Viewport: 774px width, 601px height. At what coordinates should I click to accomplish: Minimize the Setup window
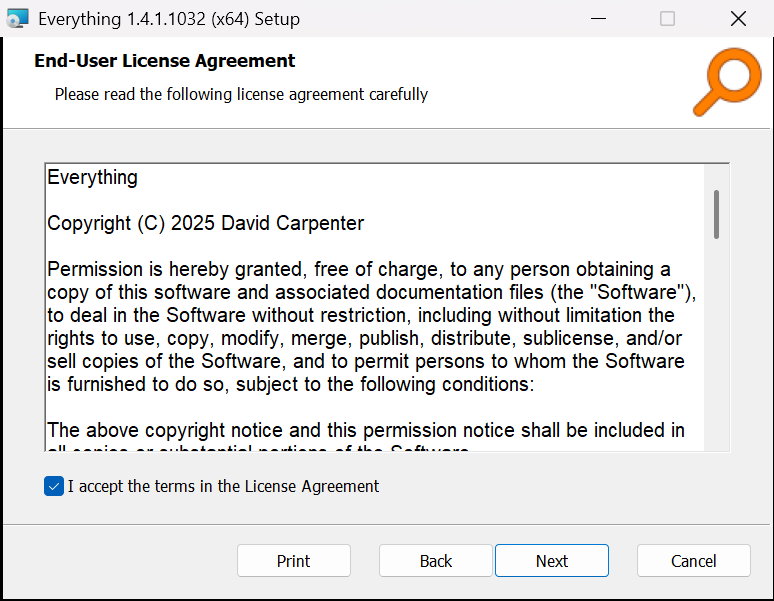coord(598,19)
